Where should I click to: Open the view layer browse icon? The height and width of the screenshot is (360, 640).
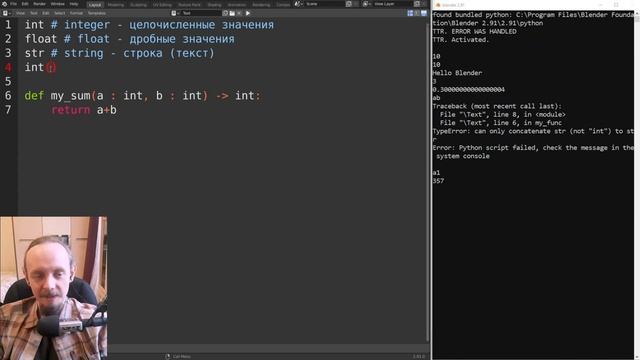(x=367, y=4)
